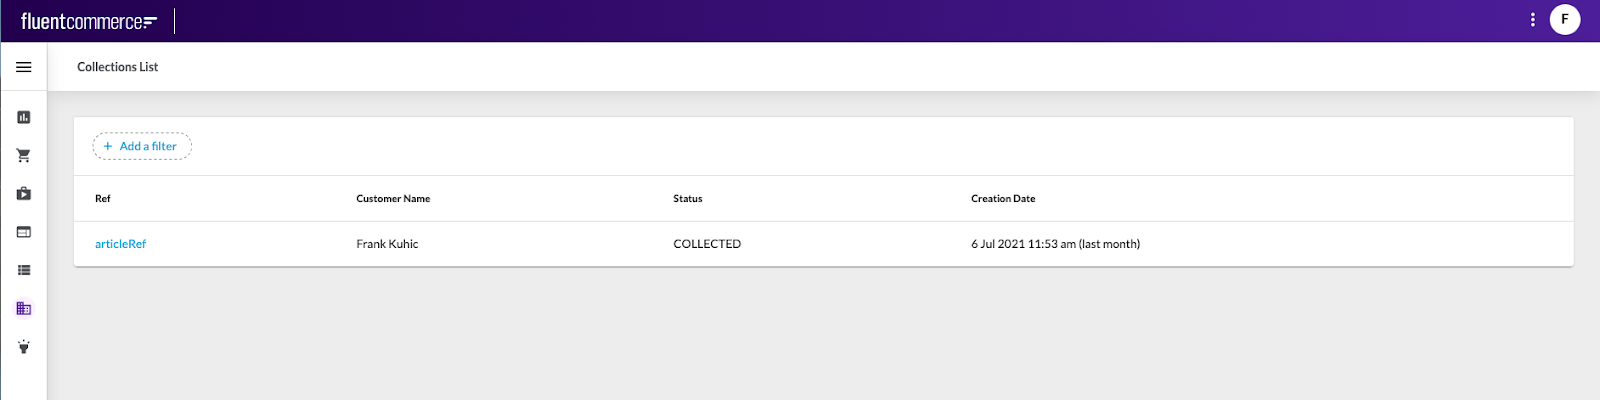The image size is (1600, 400).
Task: Open the bar chart dashboard icon in sidebar
Action: click(x=24, y=117)
